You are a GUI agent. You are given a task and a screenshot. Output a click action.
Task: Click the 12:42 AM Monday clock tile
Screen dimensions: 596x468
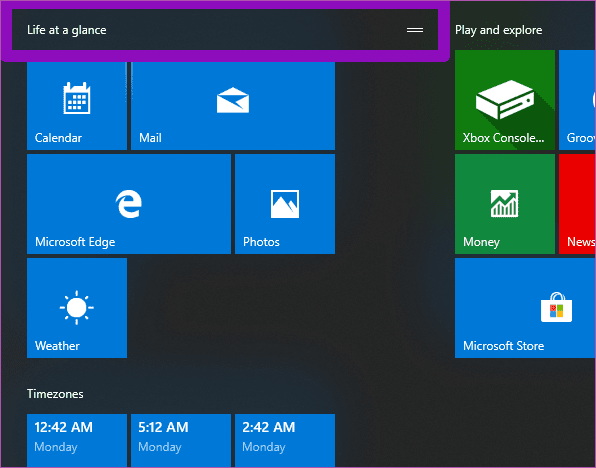[x=77, y=440]
